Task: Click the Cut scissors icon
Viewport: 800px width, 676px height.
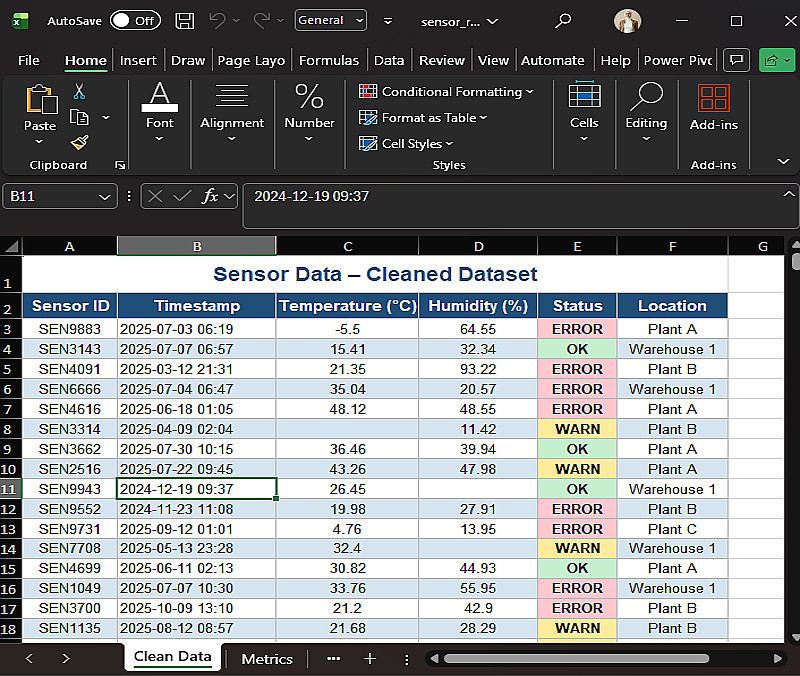Action: (80, 92)
